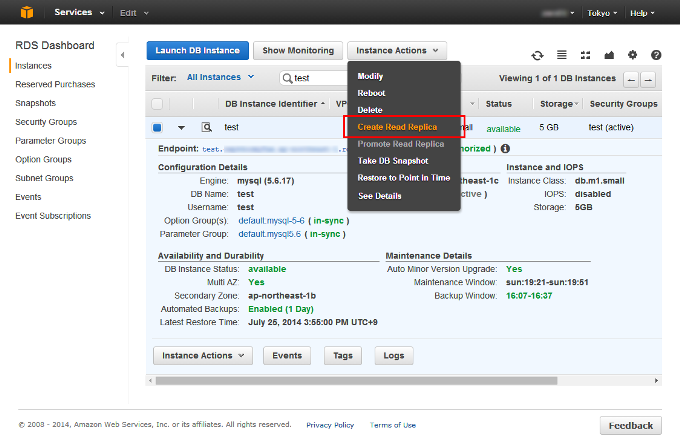Image resolution: width=680 pixels, height=440 pixels.
Task: Open the All Instances filter dropdown
Action: (x=220, y=77)
